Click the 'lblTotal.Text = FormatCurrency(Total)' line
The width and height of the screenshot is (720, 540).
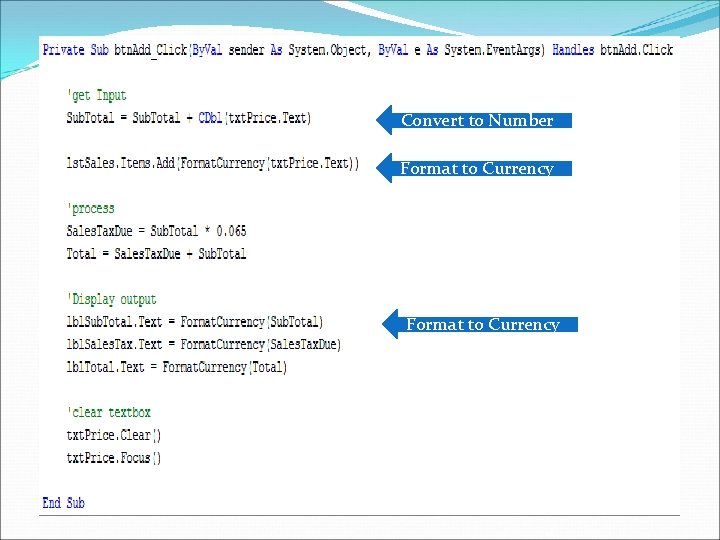pos(177,367)
